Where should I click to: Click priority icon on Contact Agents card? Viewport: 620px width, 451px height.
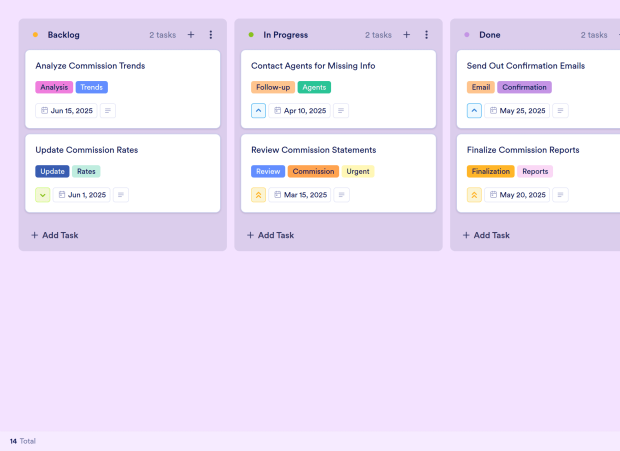[258, 111]
